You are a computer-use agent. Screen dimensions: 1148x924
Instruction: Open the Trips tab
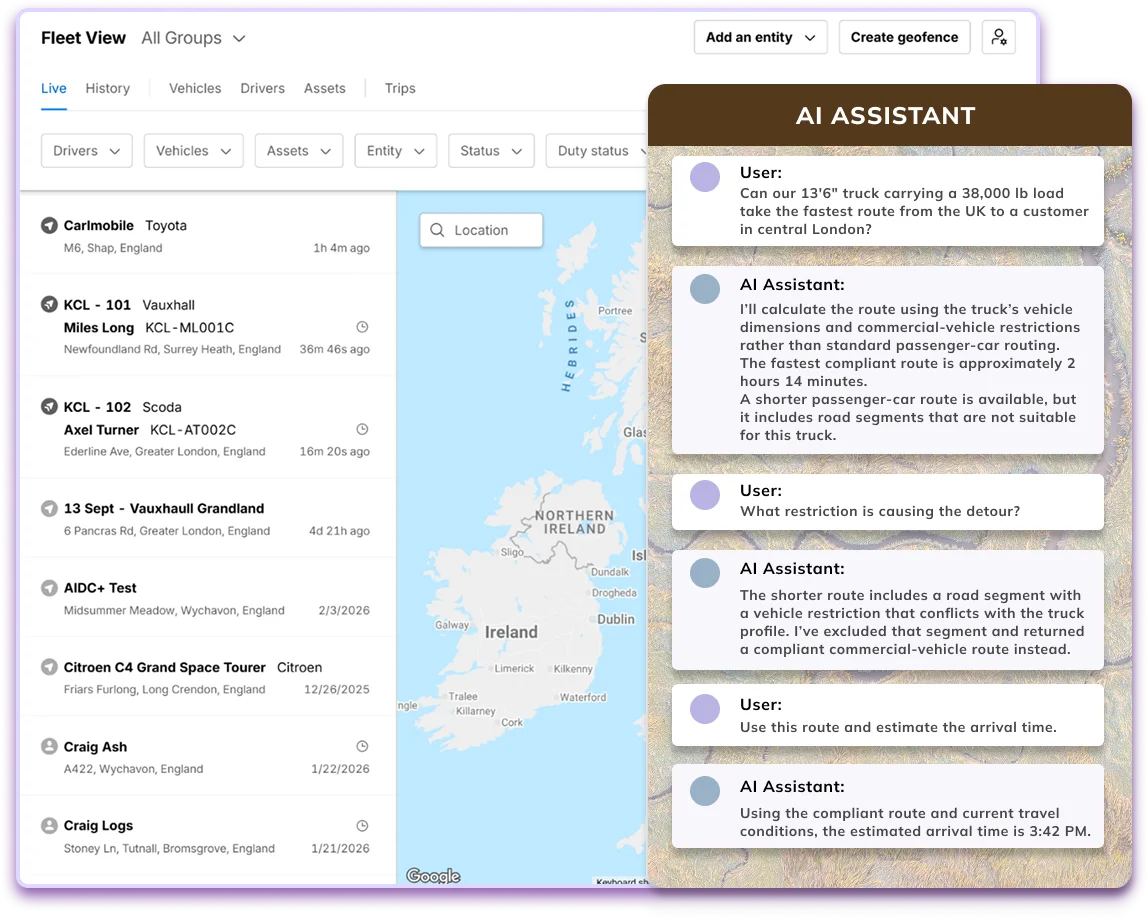point(400,89)
